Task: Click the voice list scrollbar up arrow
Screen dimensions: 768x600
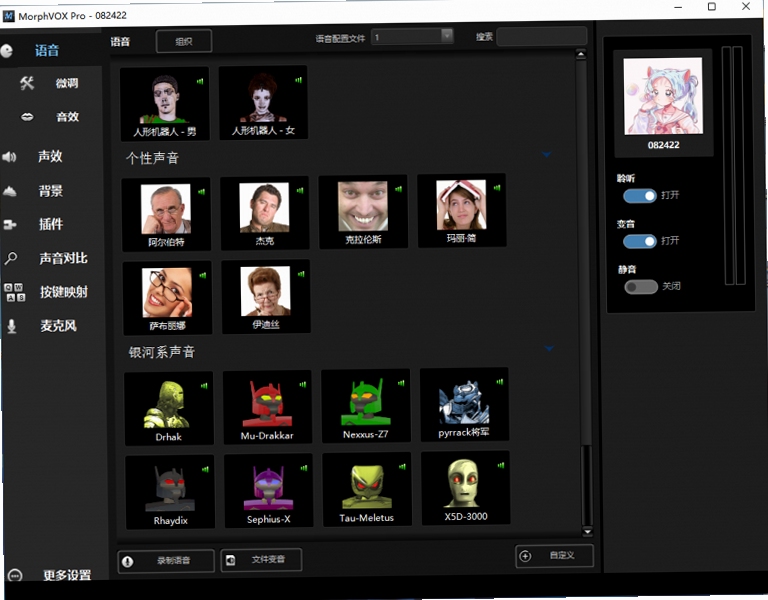Action: click(581, 54)
